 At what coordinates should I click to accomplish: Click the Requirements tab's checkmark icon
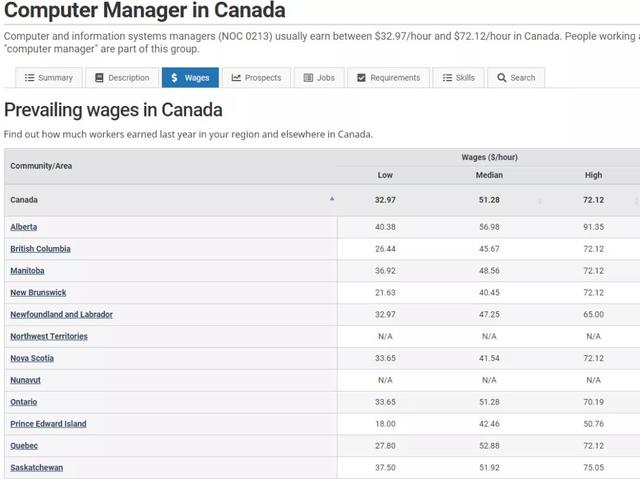361,78
